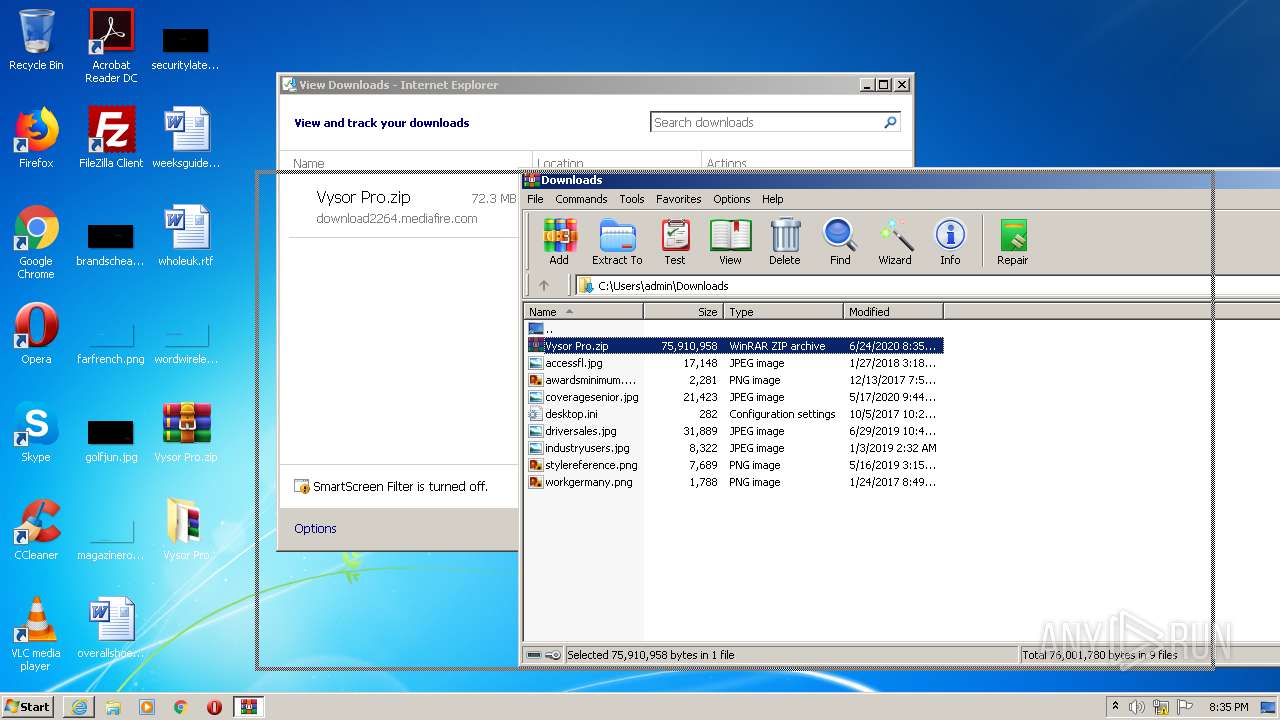The height and width of the screenshot is (720, 1280).
Task: Click SmartScreen Filter is turned off message
Action: click(400, 487)
